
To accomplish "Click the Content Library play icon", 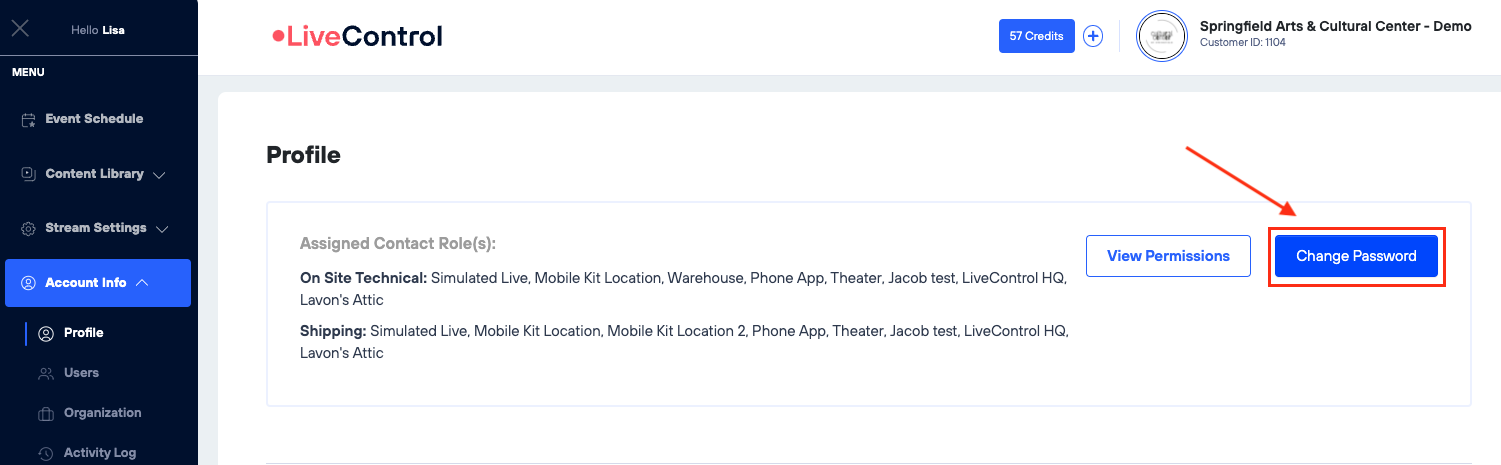I will click(x=29, y=174).
